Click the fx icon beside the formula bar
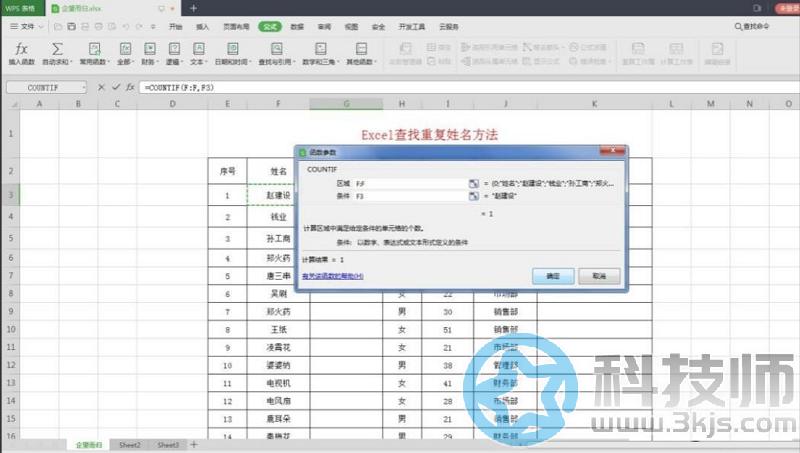 click(x=131, y=87)
